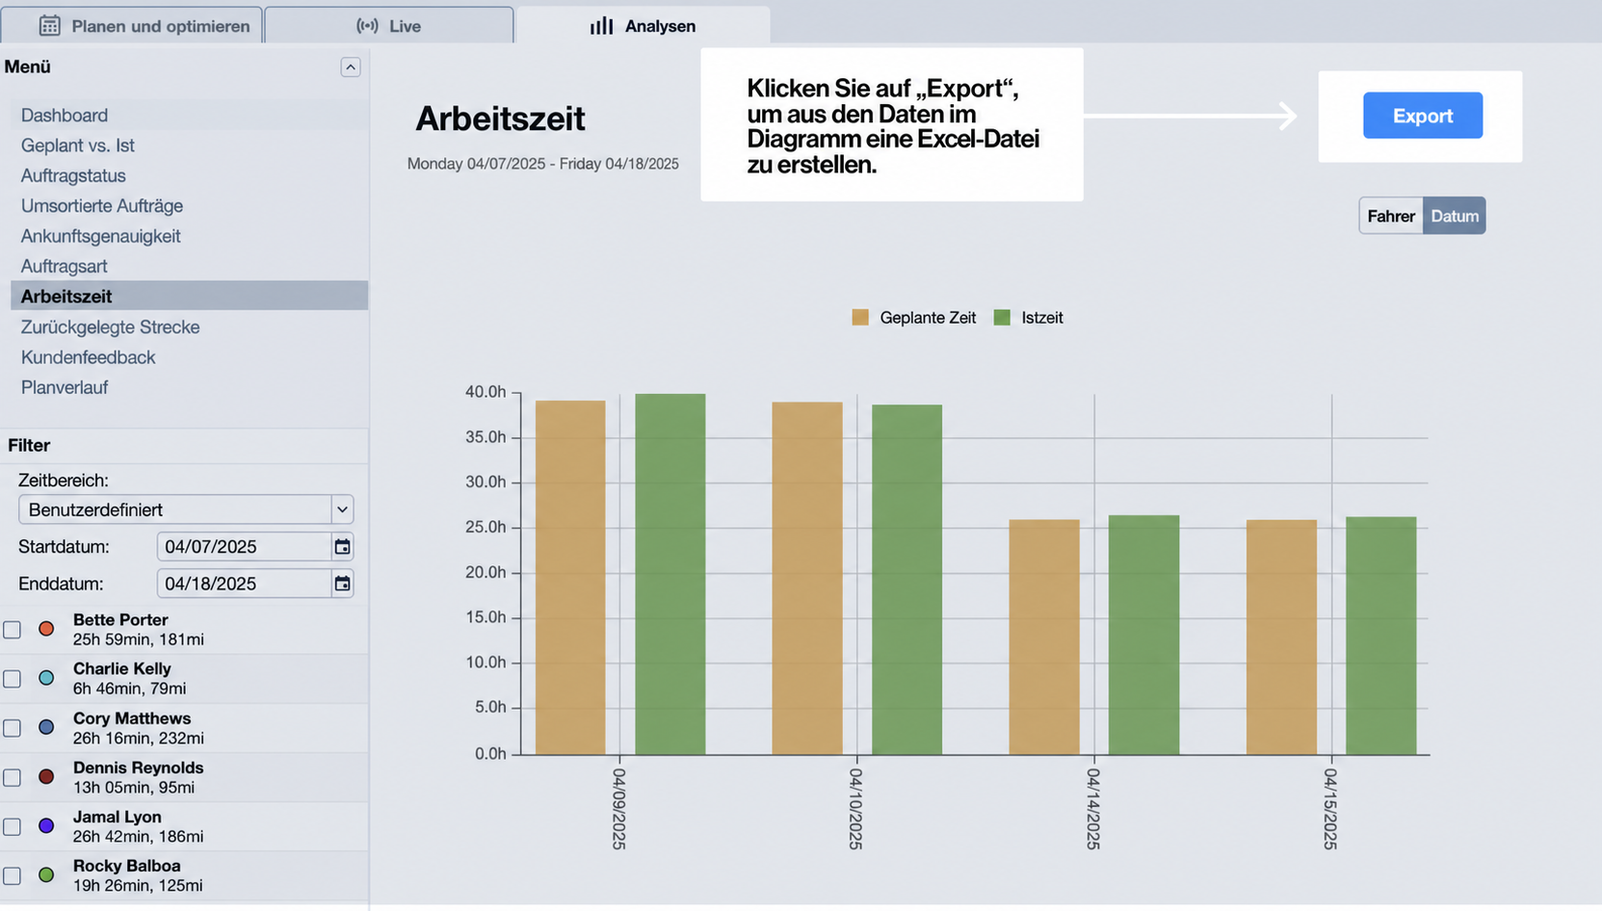Check the Rocky Balboa checkbox
This screenshot has width=1602, height=911.
pos(12,876)
